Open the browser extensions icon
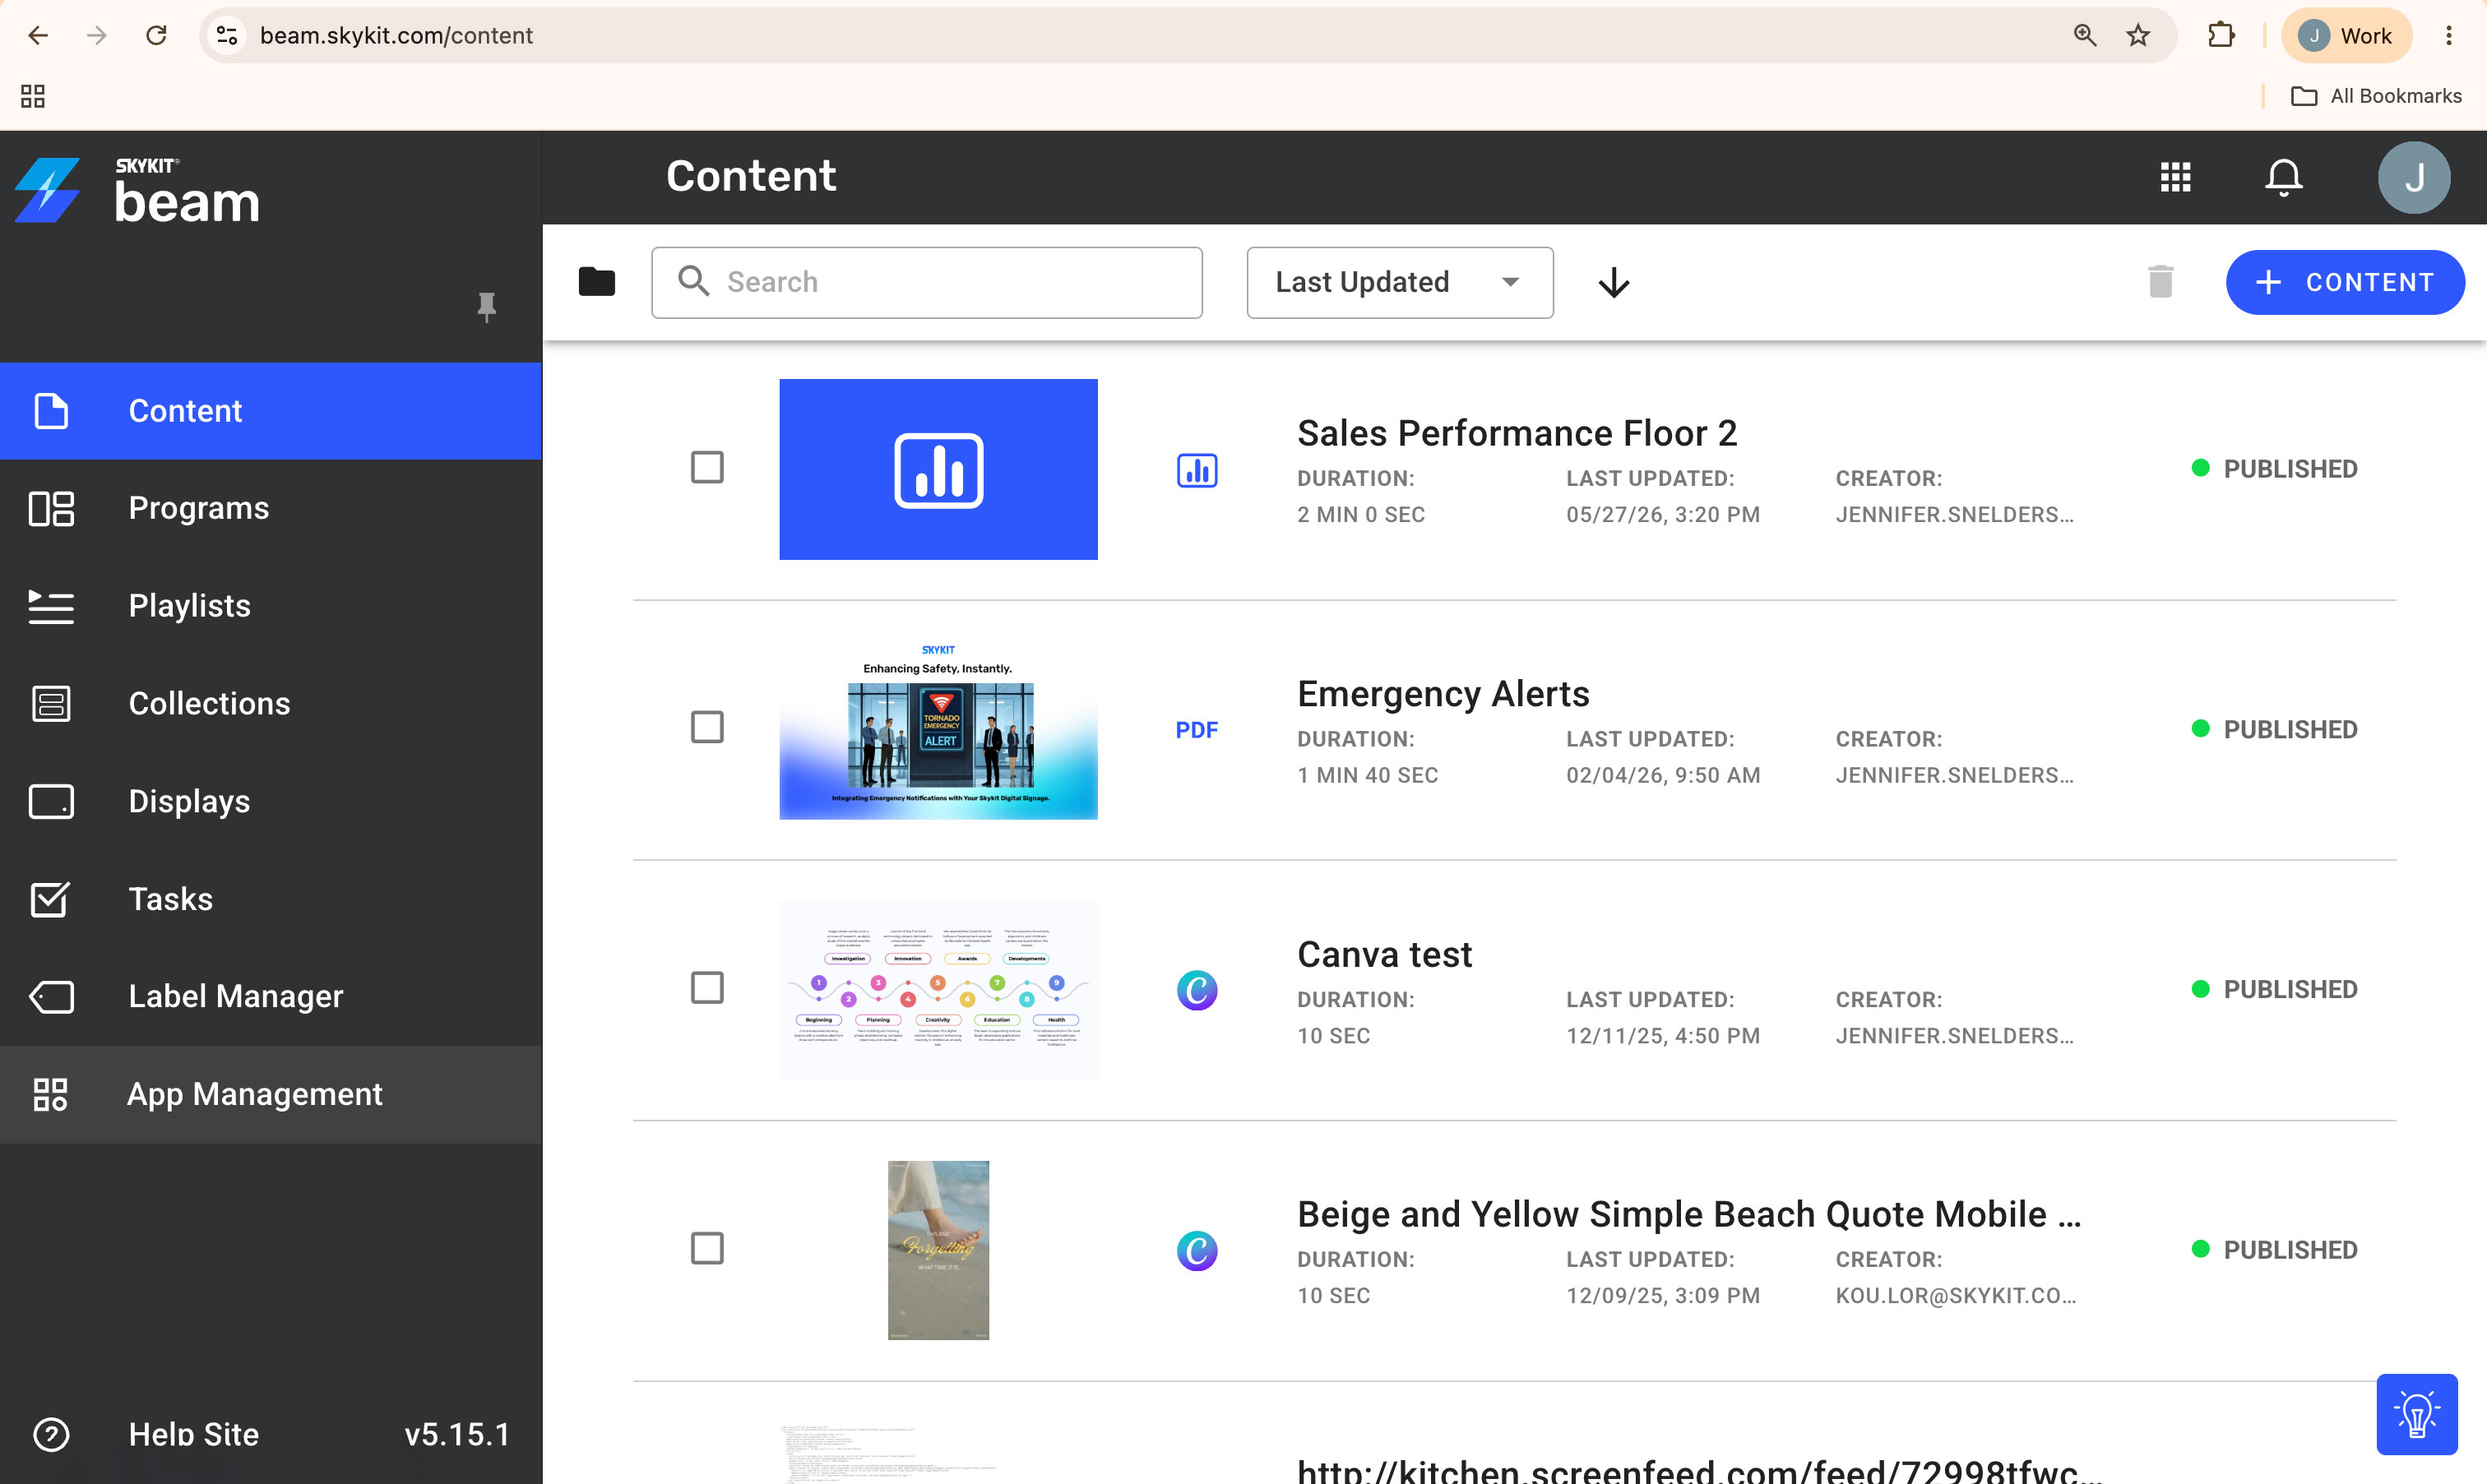This screenshot has width=2487, height=1484. point(2221,36)
